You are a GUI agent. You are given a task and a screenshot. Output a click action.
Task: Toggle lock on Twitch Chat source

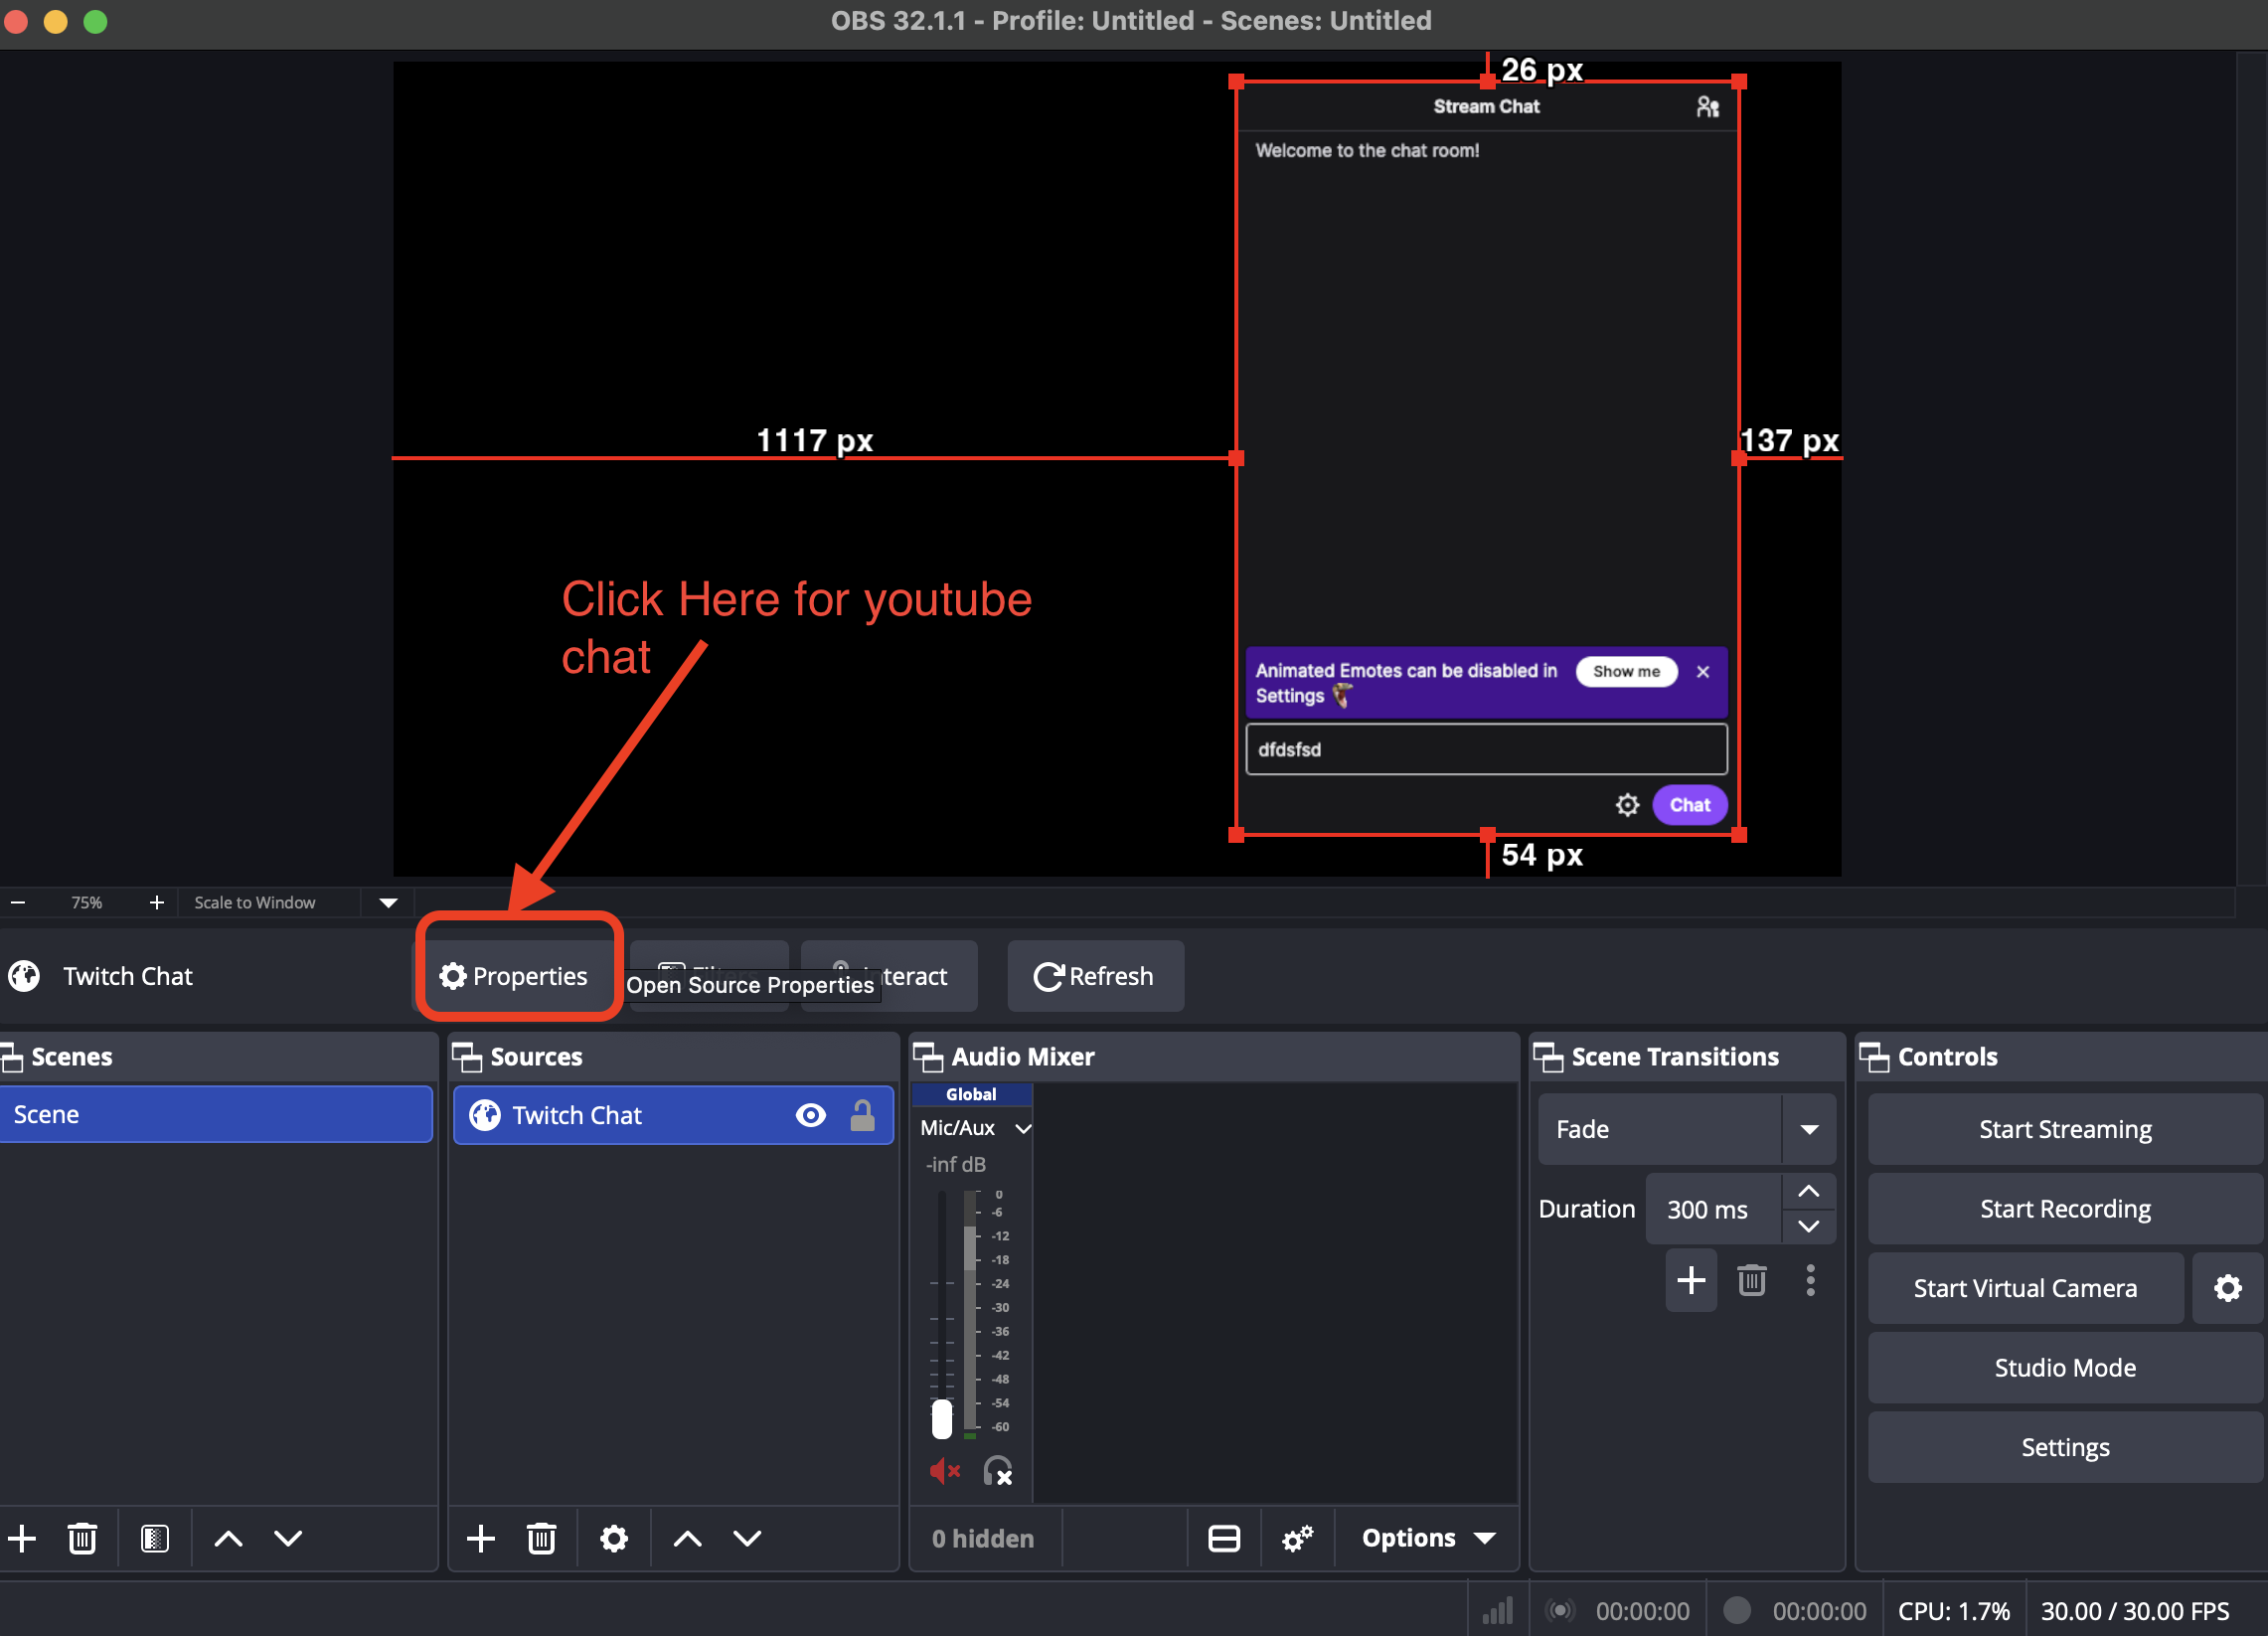[x=862, y=1115]
